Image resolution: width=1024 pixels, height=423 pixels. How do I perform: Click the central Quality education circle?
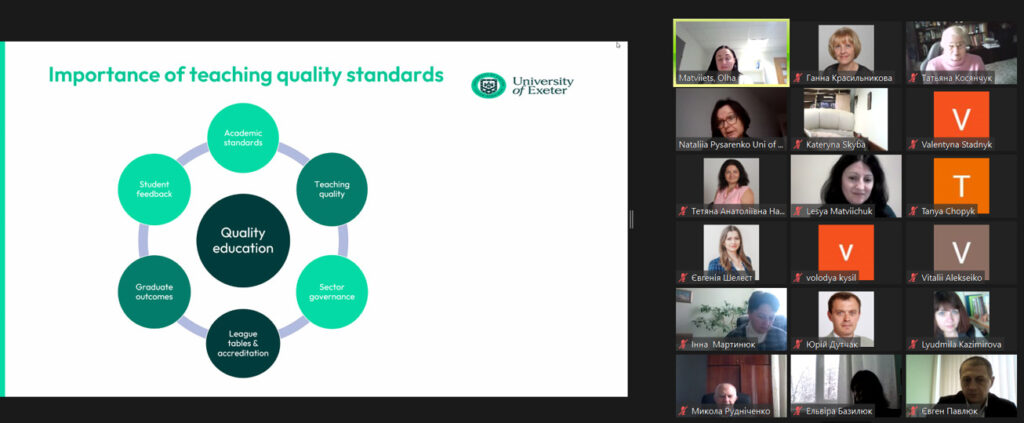click(x=243, y=241)
